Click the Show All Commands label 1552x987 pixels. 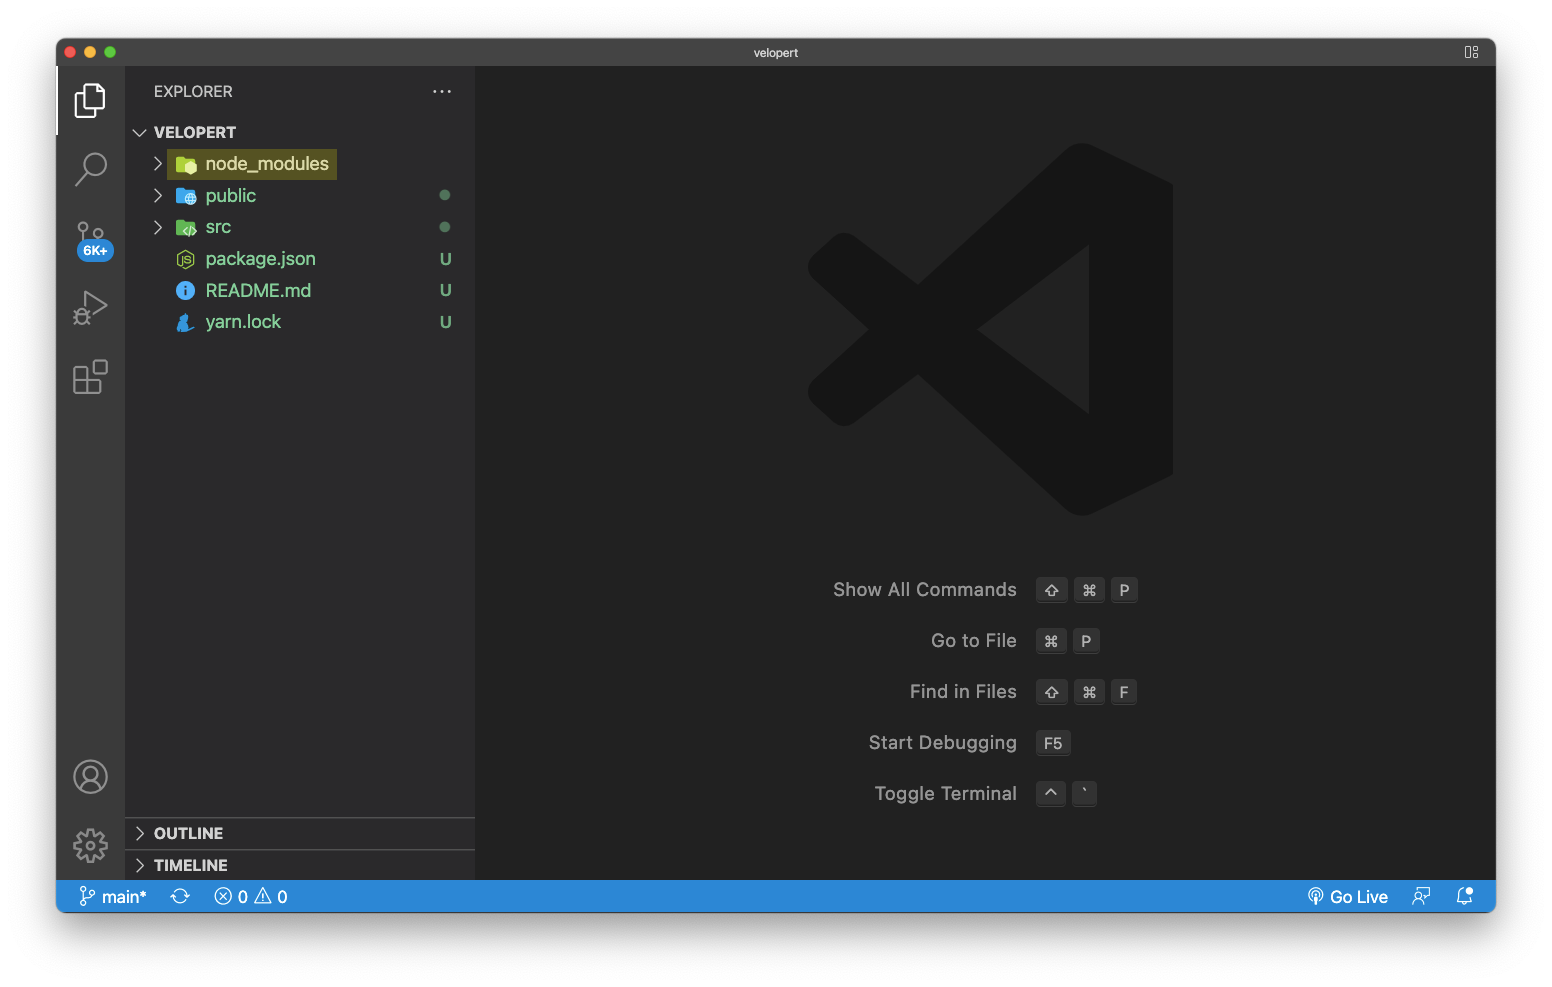click(925, 590)
